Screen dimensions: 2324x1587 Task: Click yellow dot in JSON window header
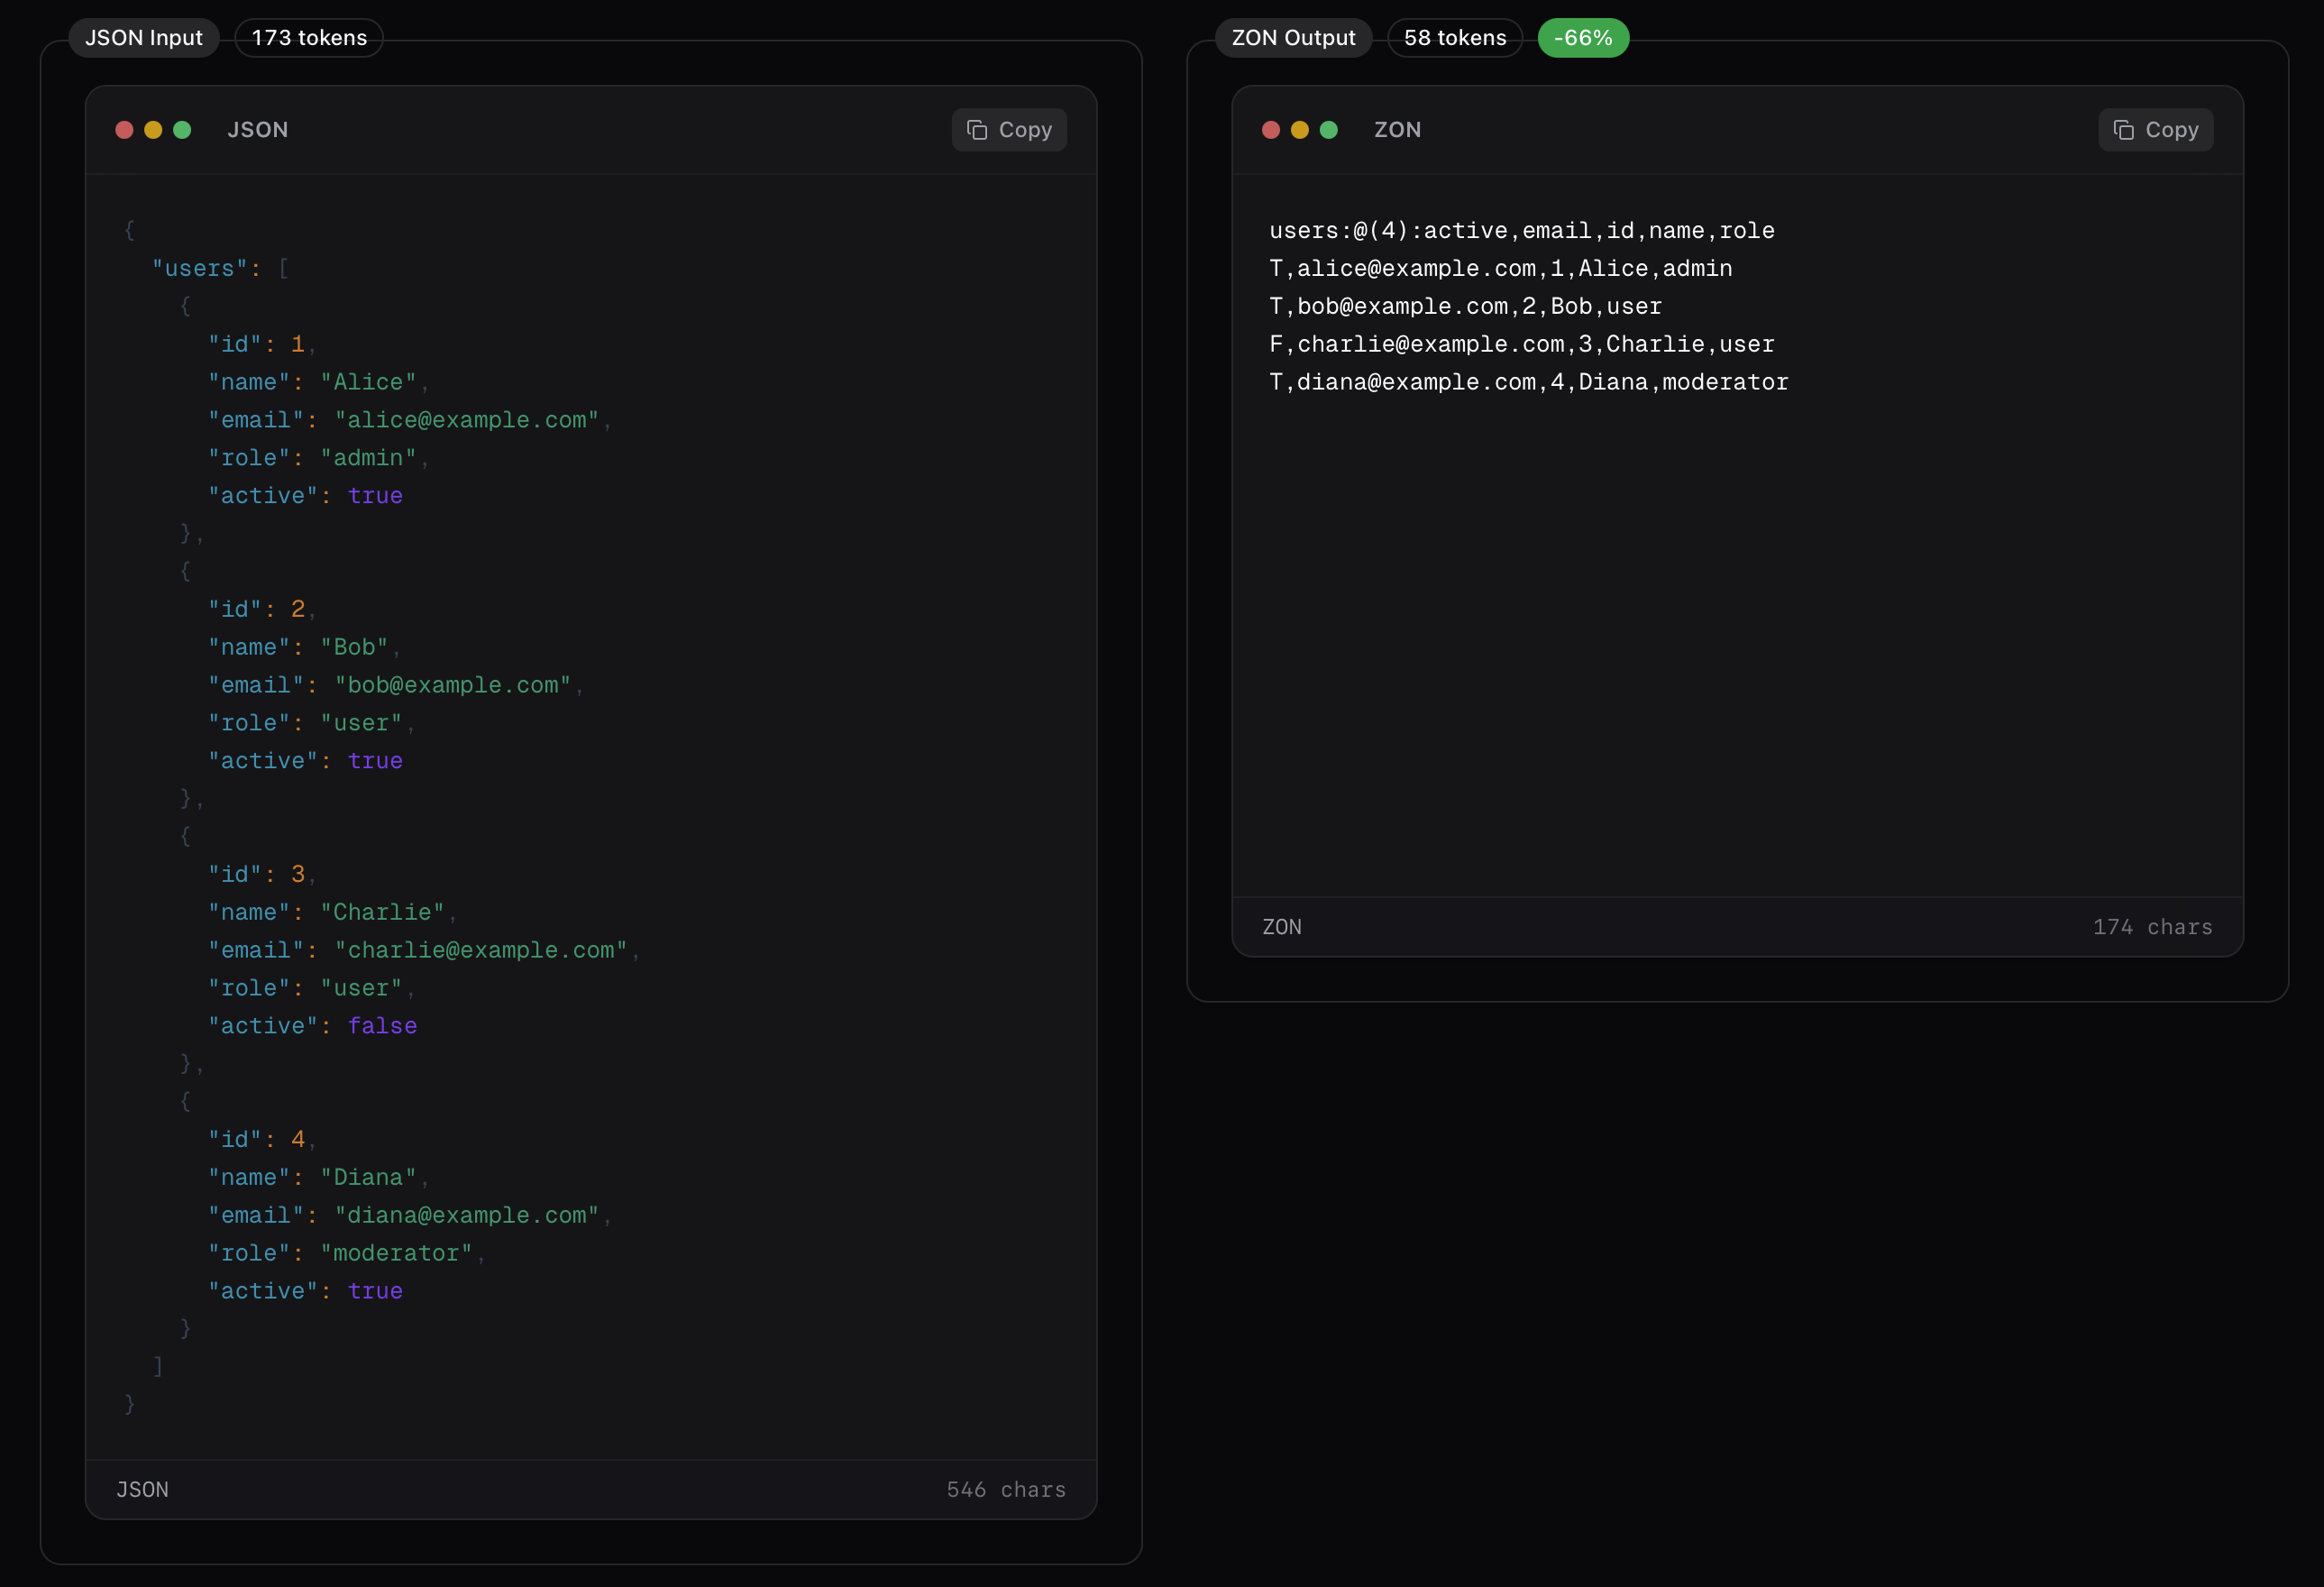point(153,130)
